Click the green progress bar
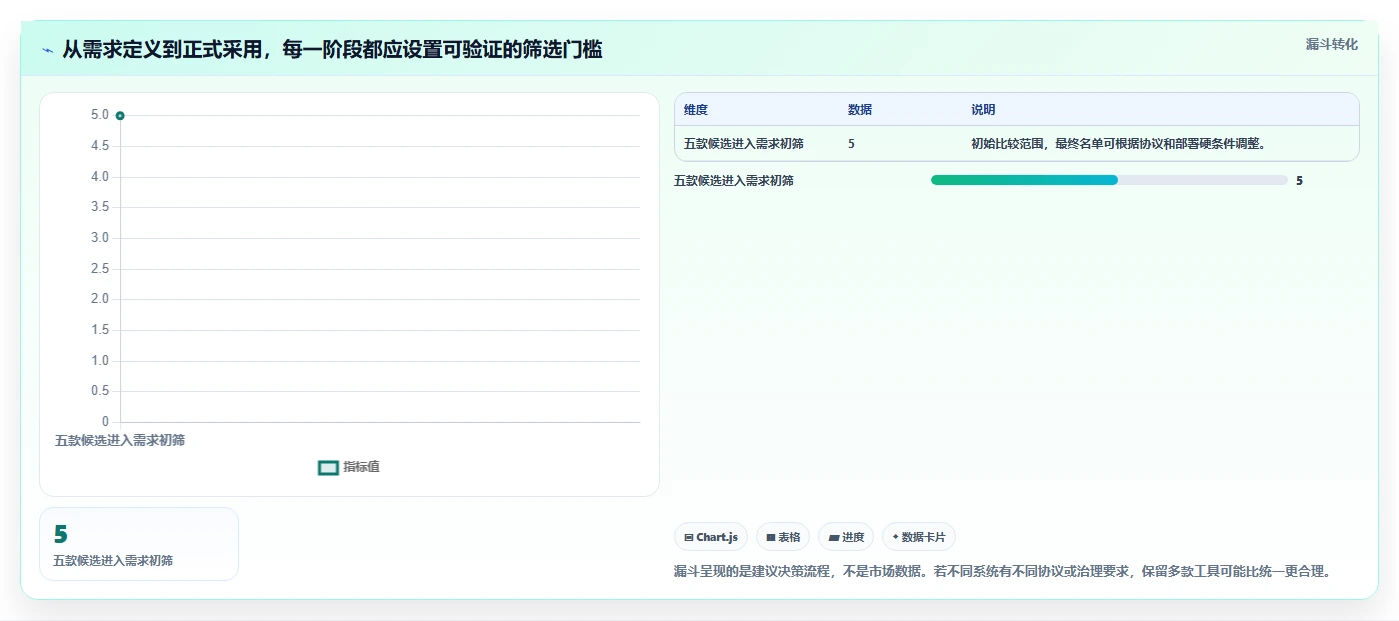 tap(1024, 180)
